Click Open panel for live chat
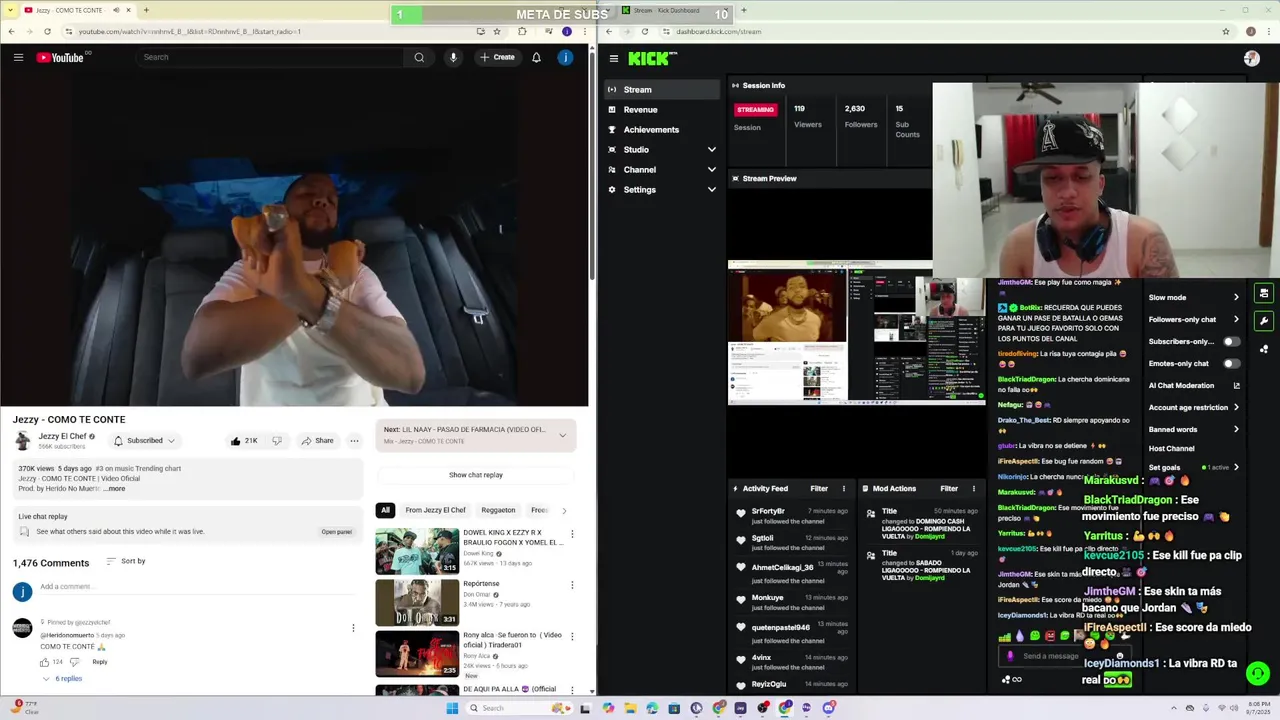The width and height of the screenshot is (1280, 720). coord(337,532)
